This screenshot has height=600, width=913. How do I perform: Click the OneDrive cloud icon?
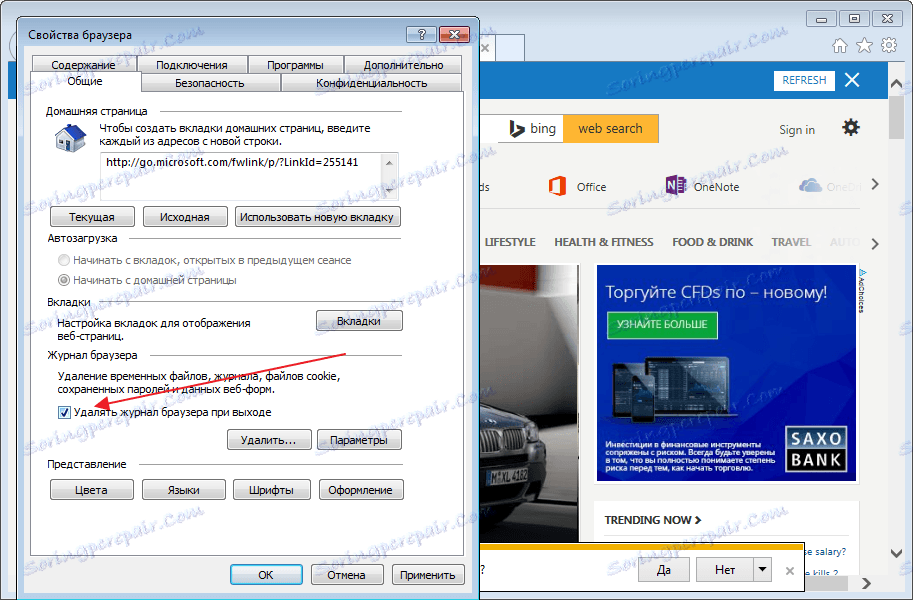(810, 186)
